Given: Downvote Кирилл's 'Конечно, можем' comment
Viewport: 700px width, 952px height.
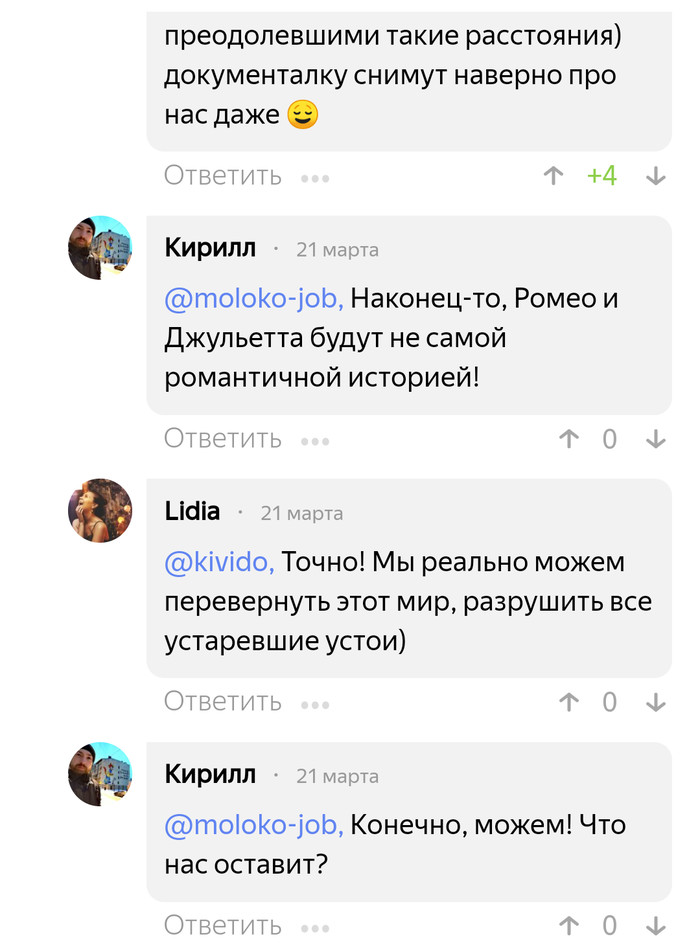Looking at the screenshot, I should 656,925.
